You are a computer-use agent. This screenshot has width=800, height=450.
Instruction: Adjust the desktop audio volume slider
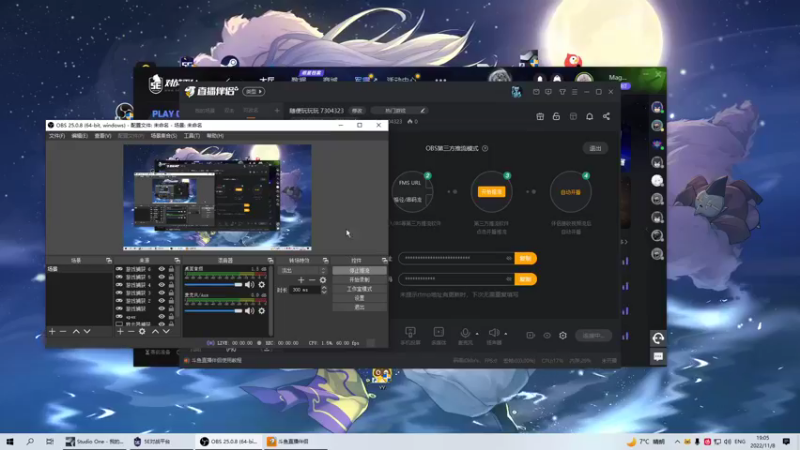[x=214, y=285]
